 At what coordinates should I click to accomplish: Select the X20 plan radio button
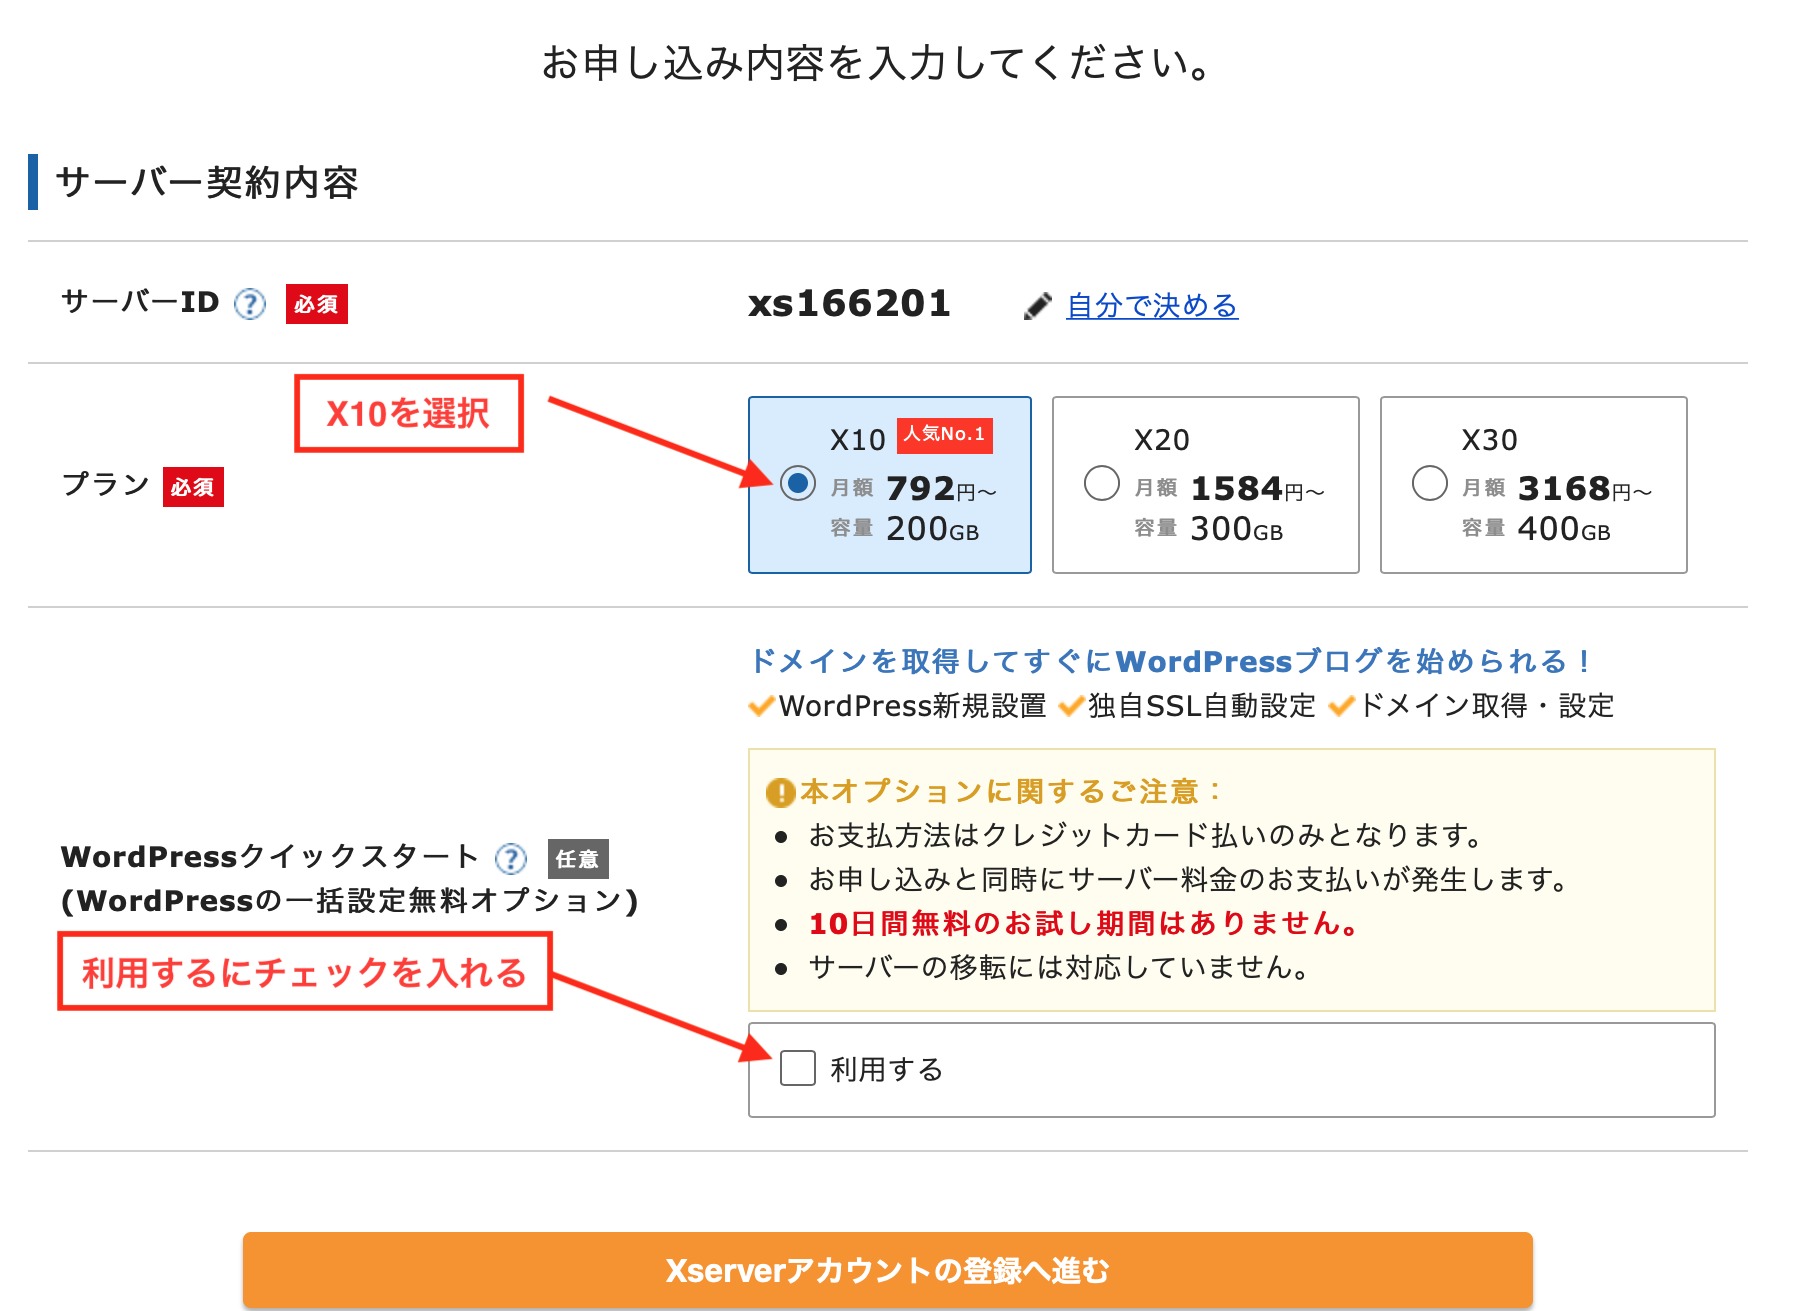click(1102, 484)
